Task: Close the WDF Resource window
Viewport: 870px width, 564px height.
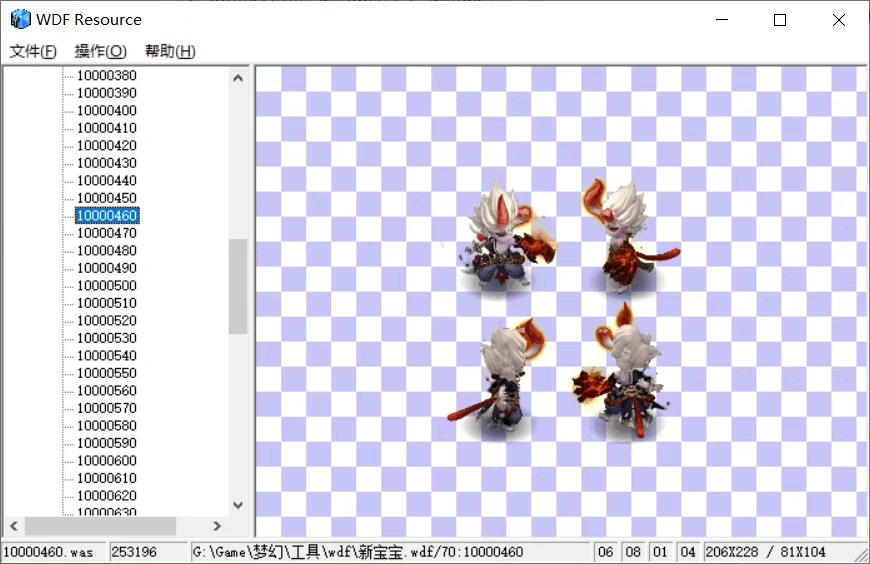Action: pyautogui.click(x=839, y=20)
